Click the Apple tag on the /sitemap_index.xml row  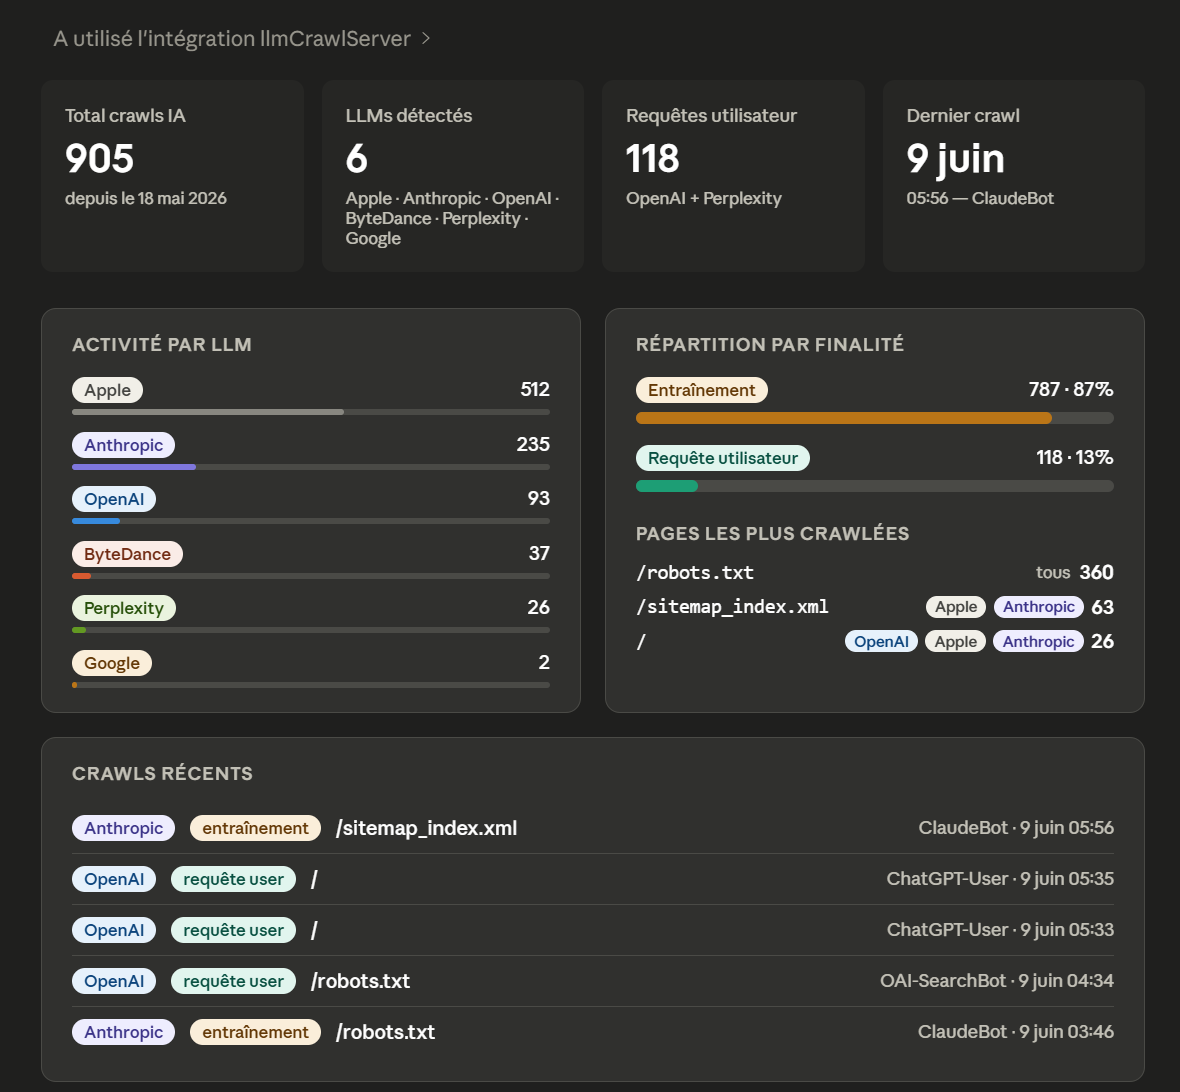[x=956, y=607]
